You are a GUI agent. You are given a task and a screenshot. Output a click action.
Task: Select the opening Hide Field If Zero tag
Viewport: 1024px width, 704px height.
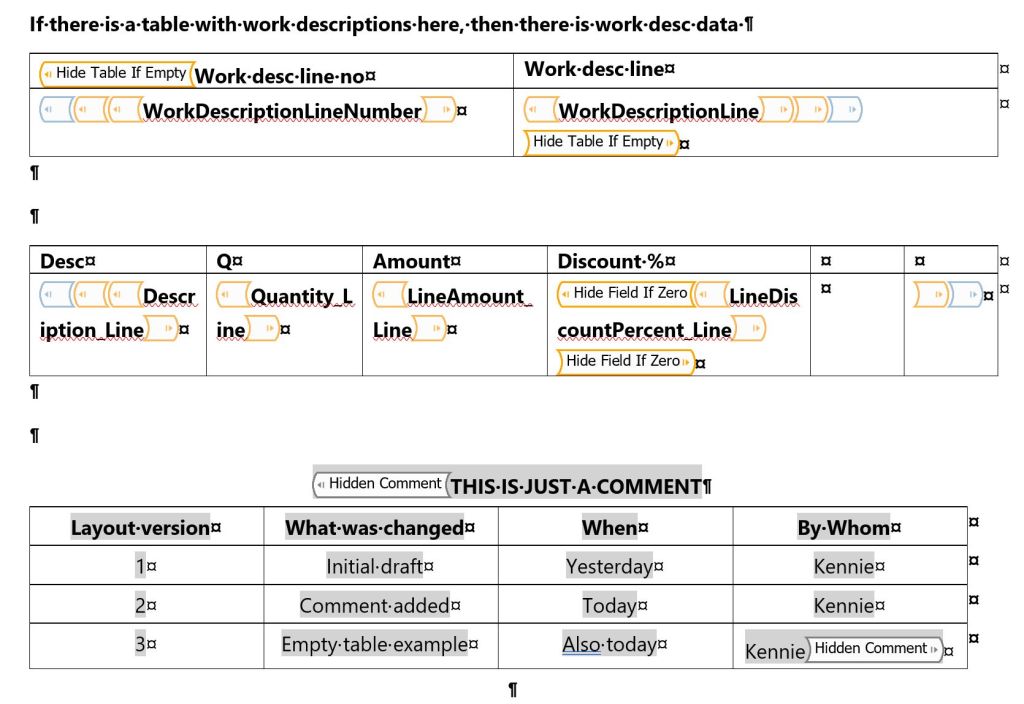pyautogui.click(x=624, y=293)
